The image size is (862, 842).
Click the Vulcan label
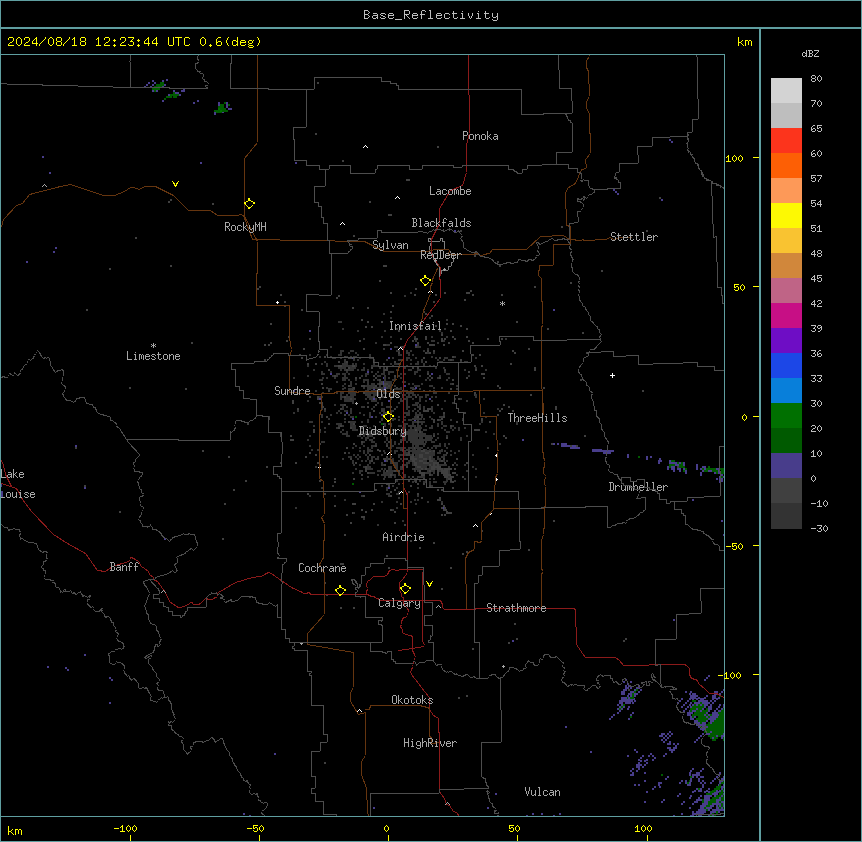coord(542,792)
